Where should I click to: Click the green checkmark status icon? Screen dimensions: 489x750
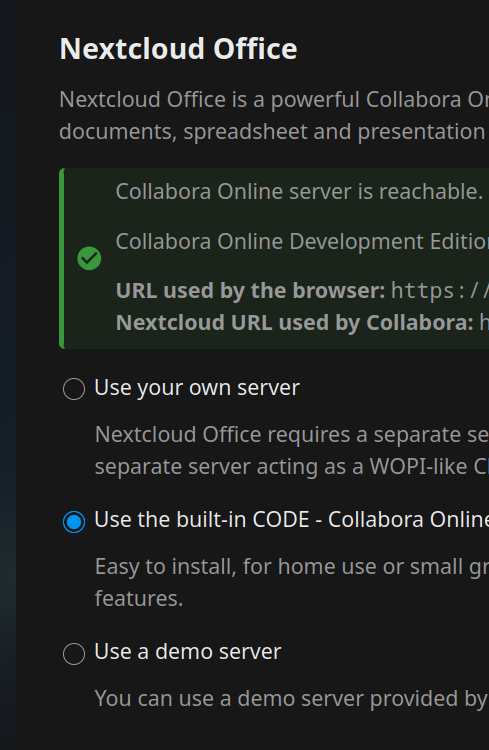(89, 258)
